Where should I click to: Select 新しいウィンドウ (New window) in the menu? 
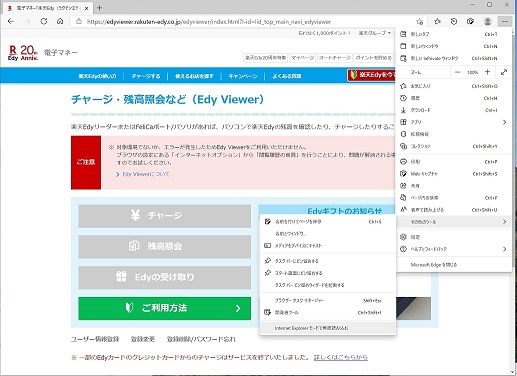click(454, 46)
